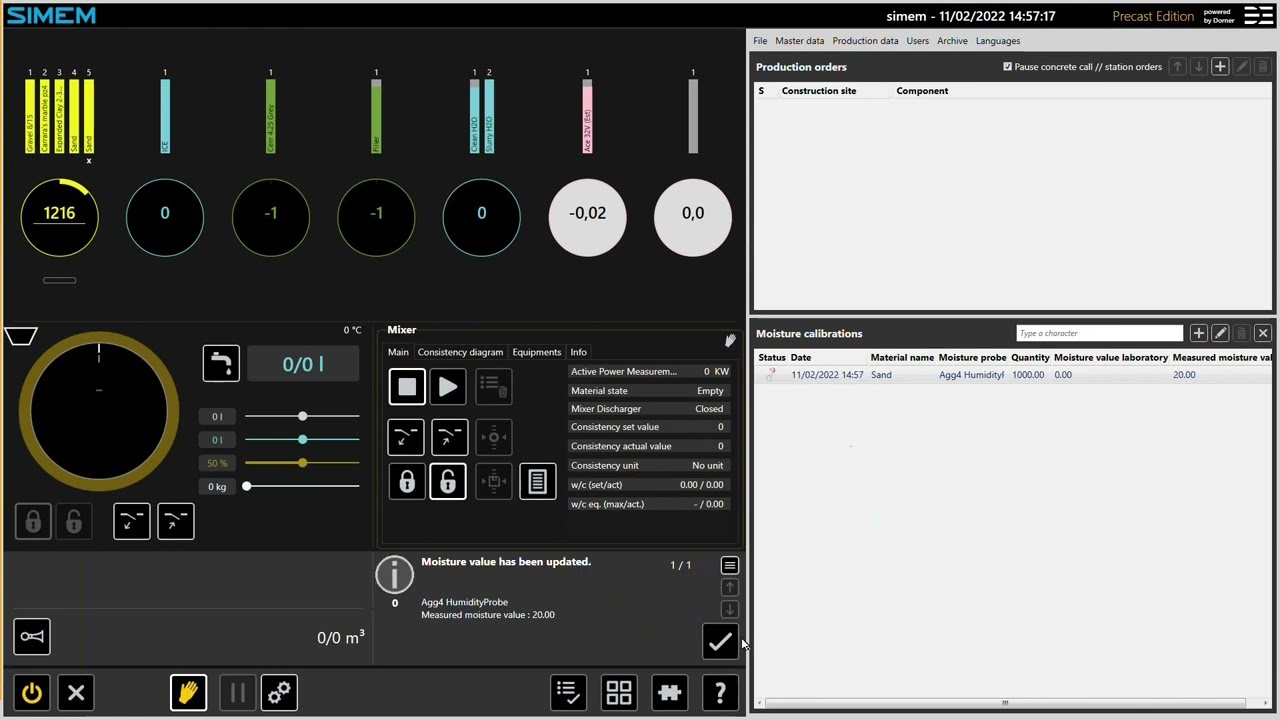This screenshot has height=720, width=1280.
Task: Click the Type a character search field
Action: [x=1099, y=333]
